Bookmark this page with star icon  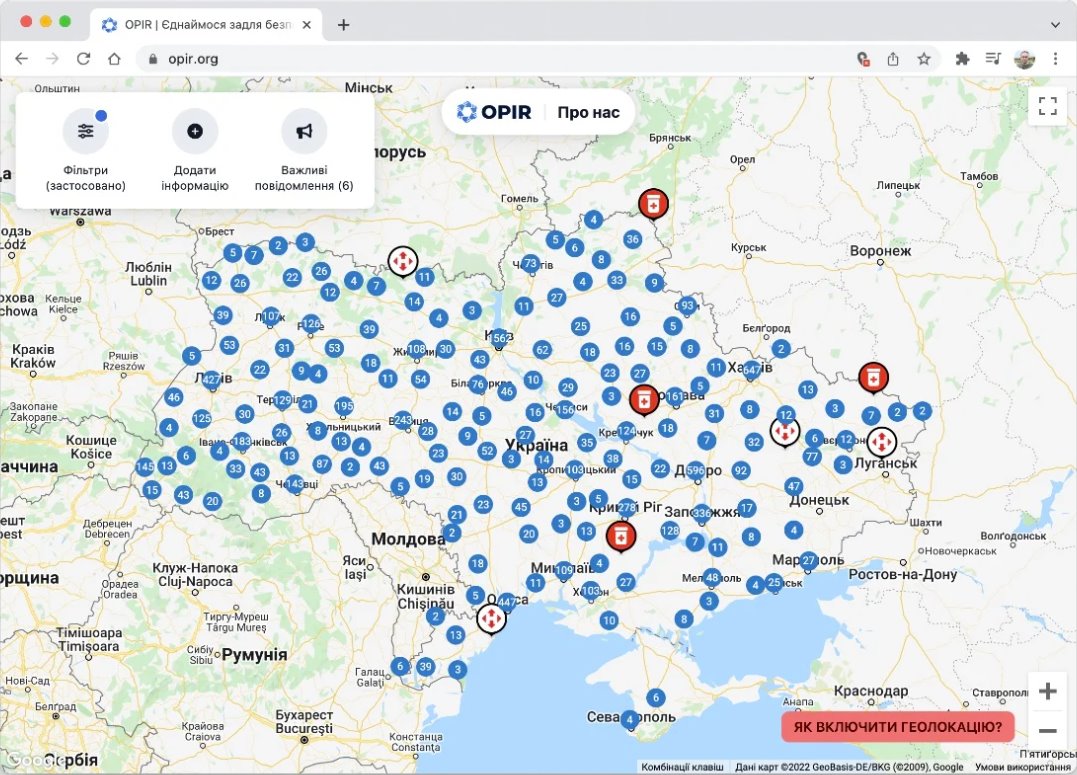click(x=924, y=59)
